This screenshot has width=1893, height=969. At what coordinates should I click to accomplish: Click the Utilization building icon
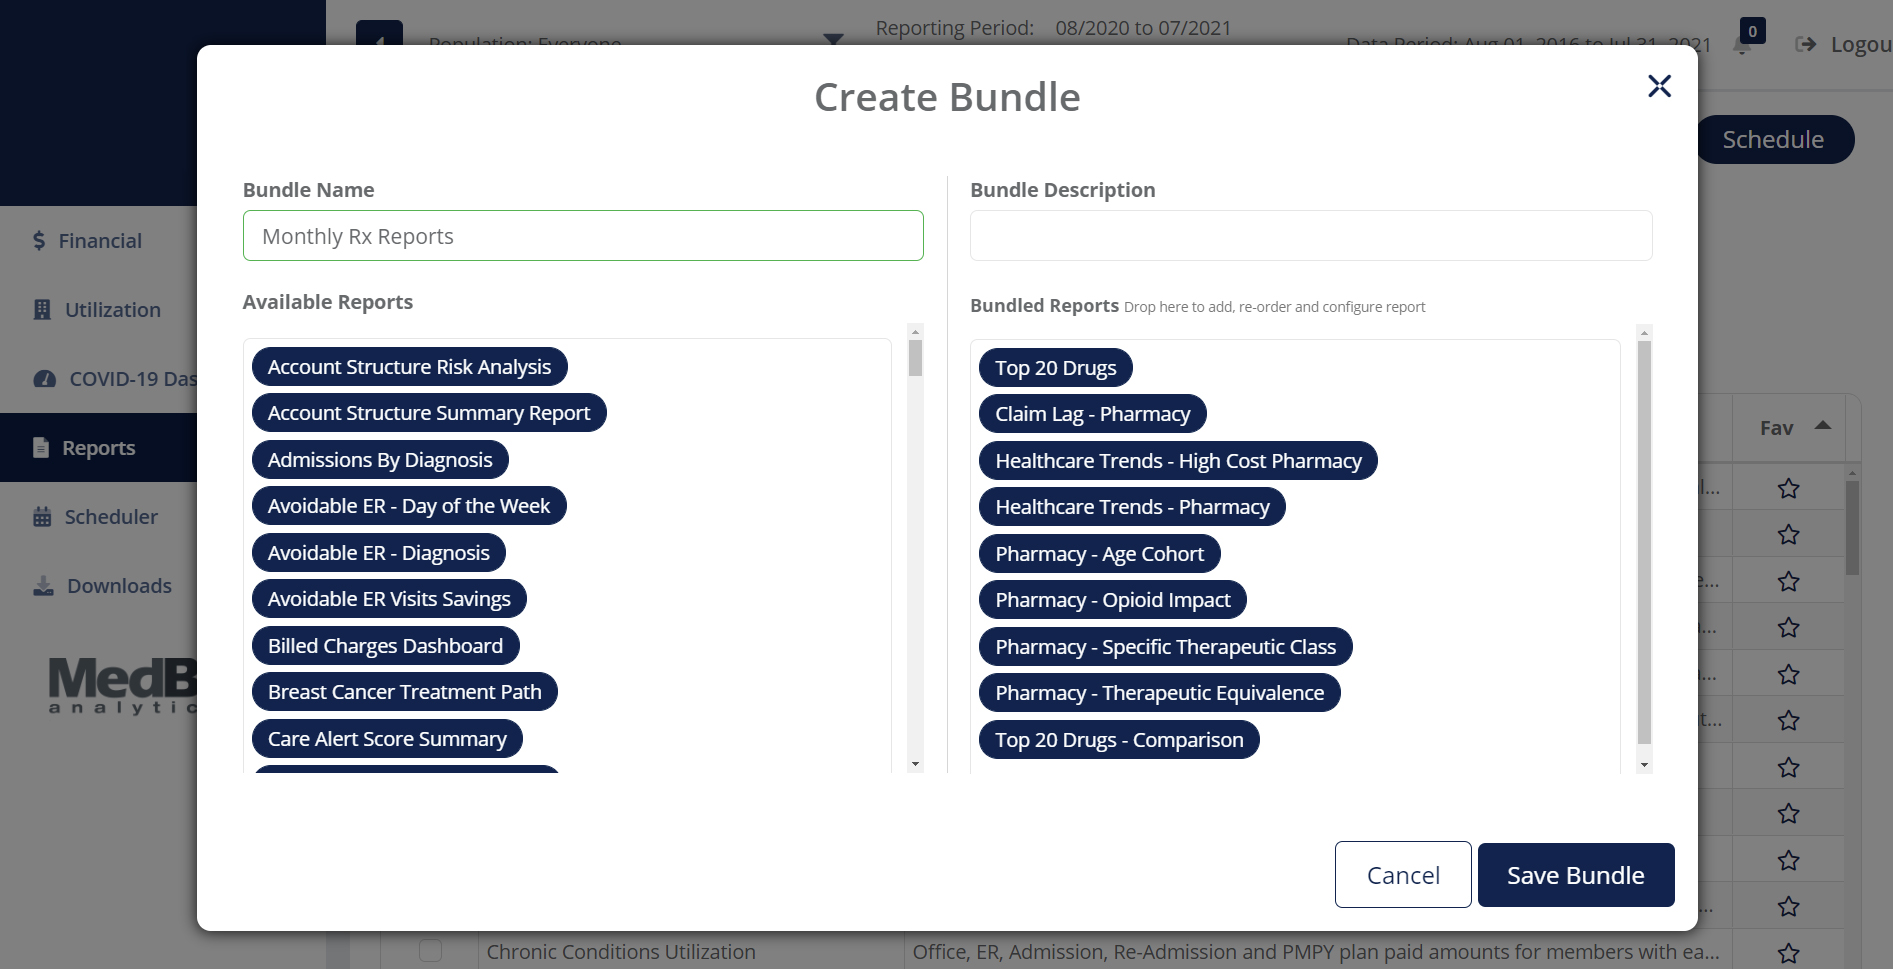point(42,310)
